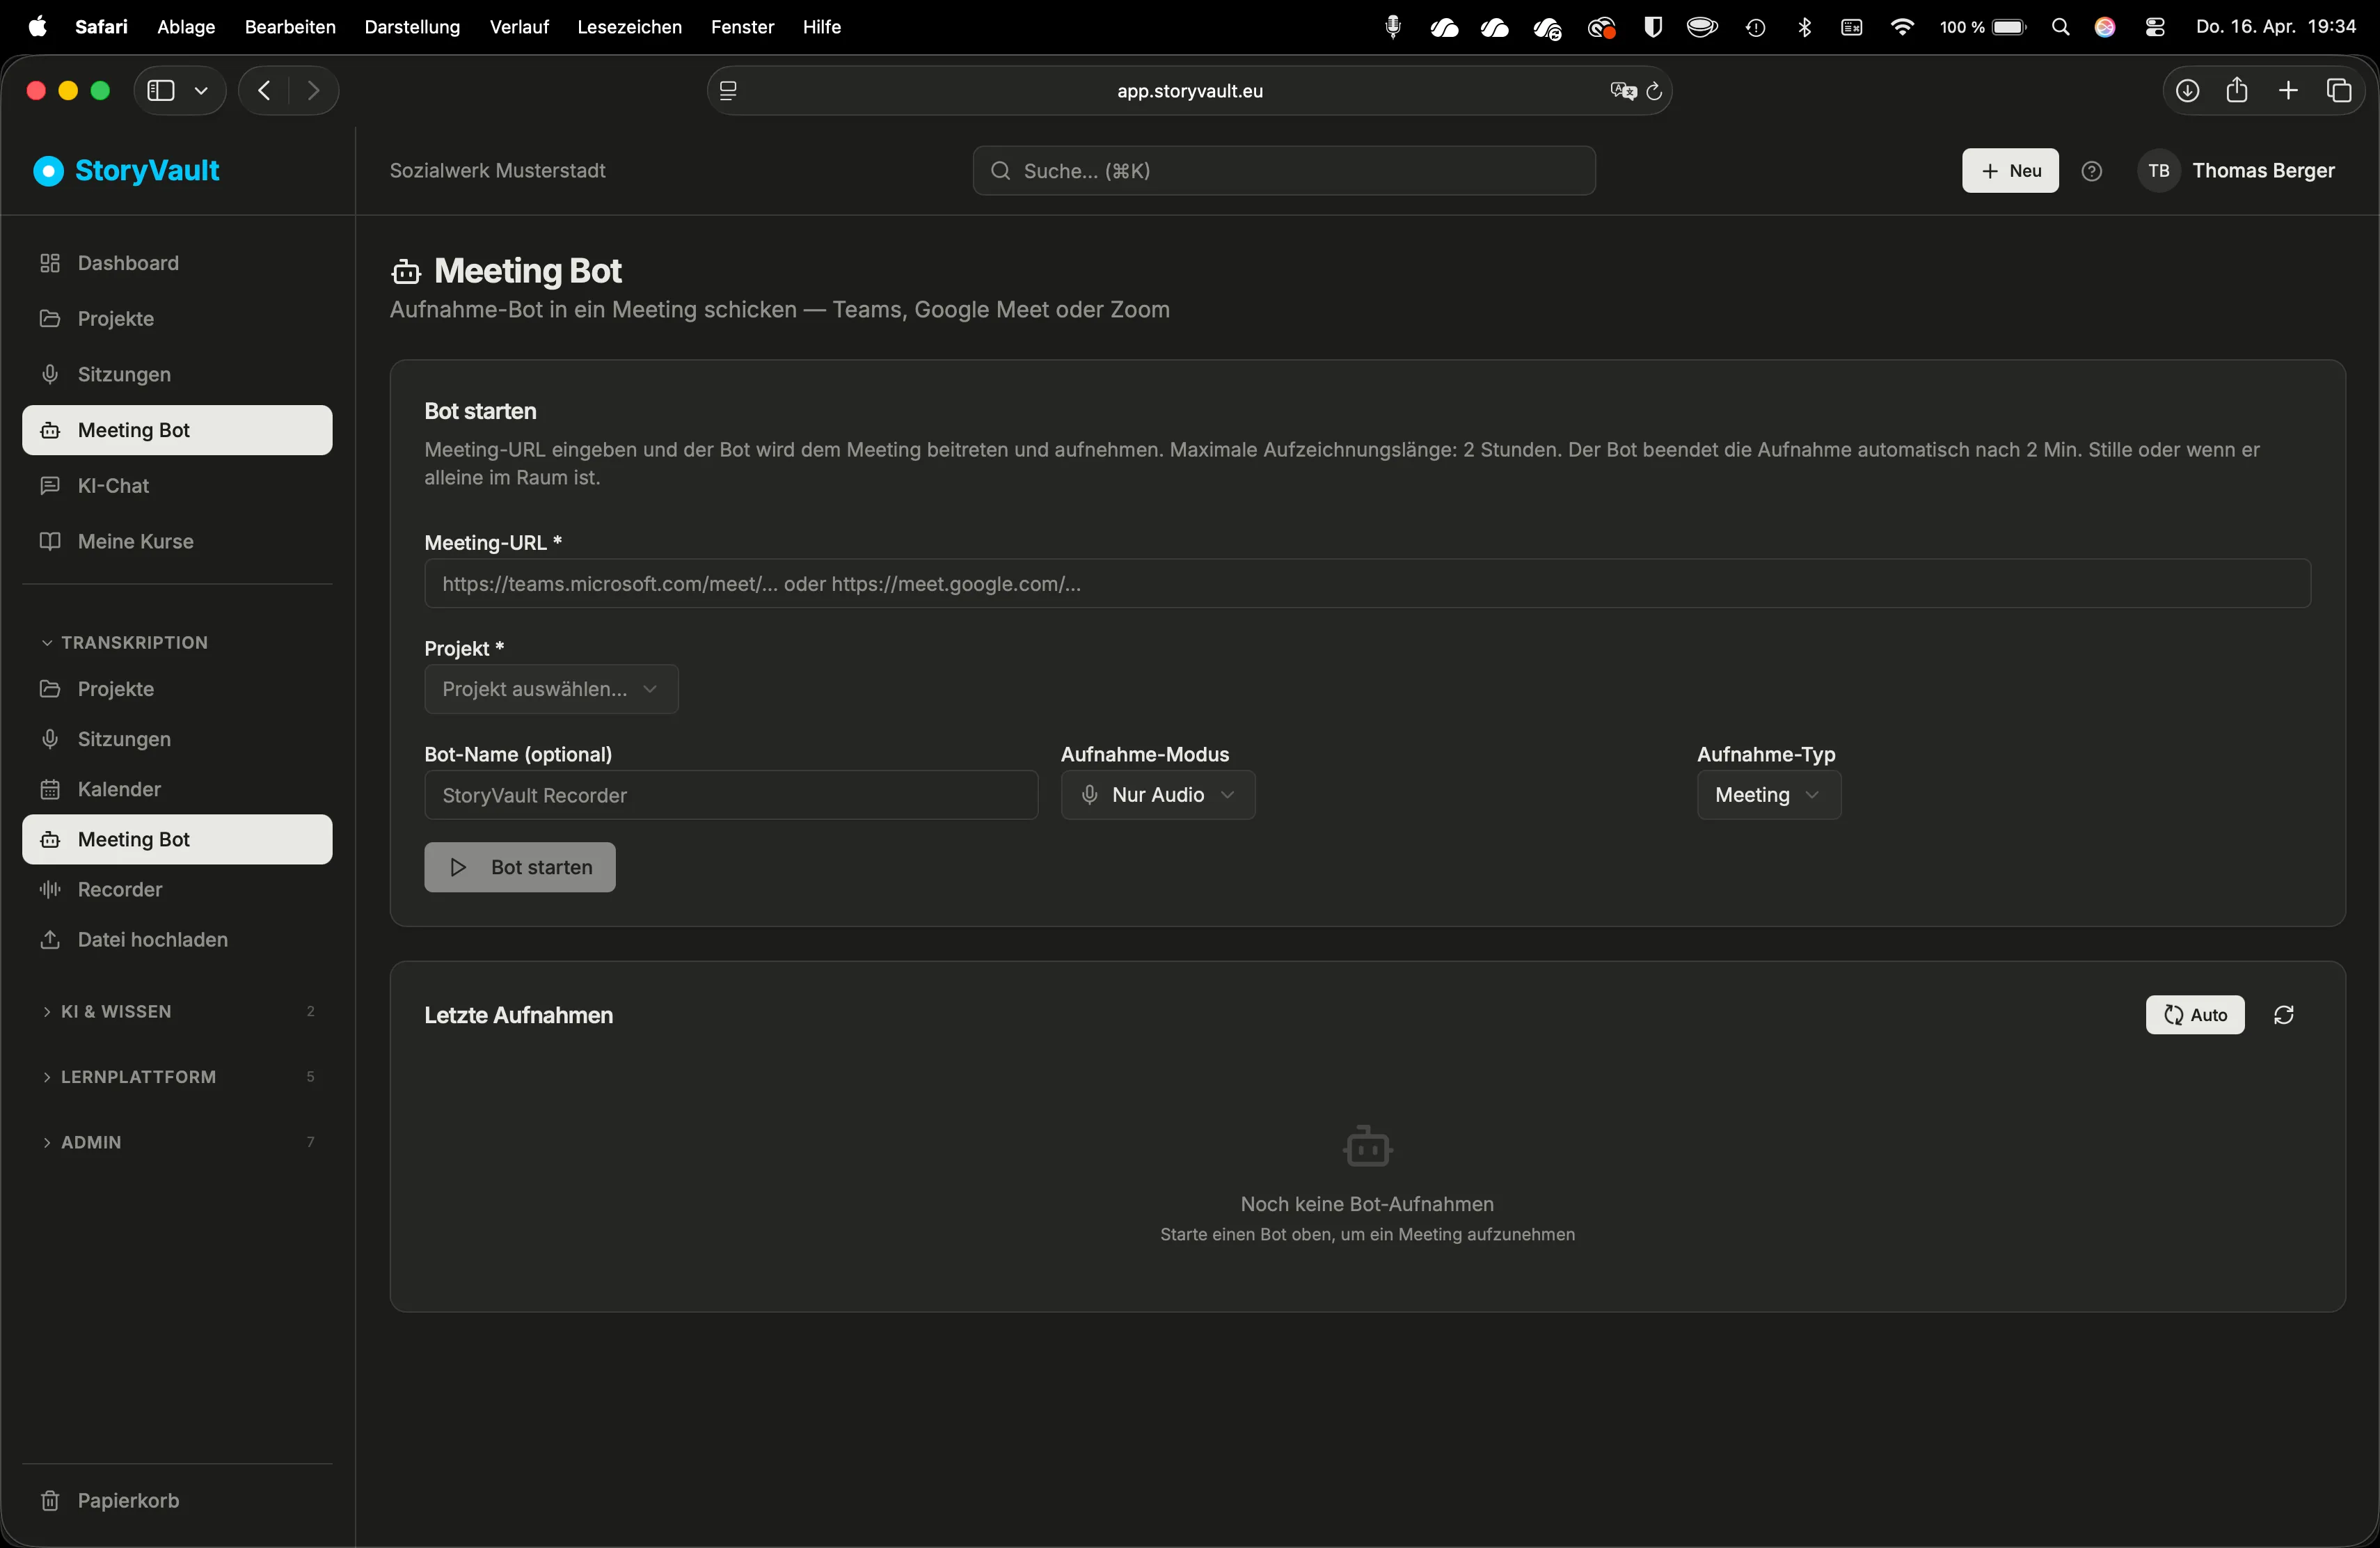The width and height of the screenshot is (2380, 1548).
Task: Show Safari tab overview
Action: point(2339,91)
